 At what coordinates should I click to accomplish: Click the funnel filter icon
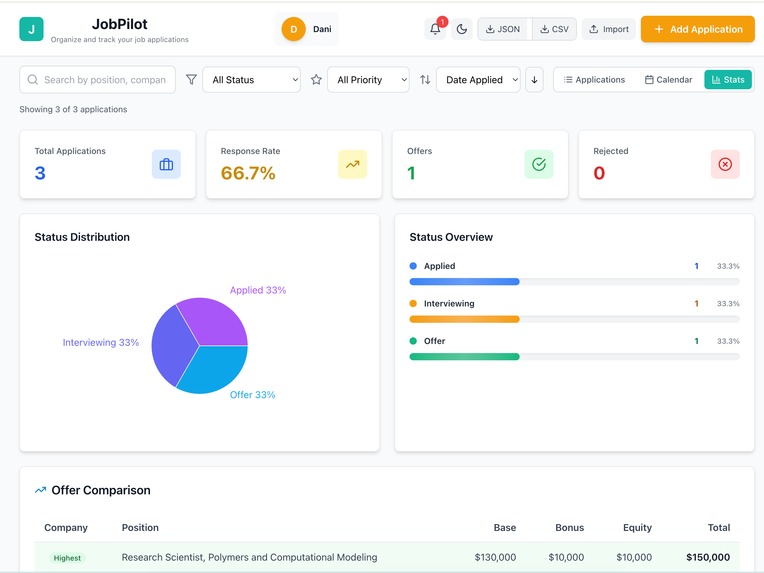[x=191, y=79]
